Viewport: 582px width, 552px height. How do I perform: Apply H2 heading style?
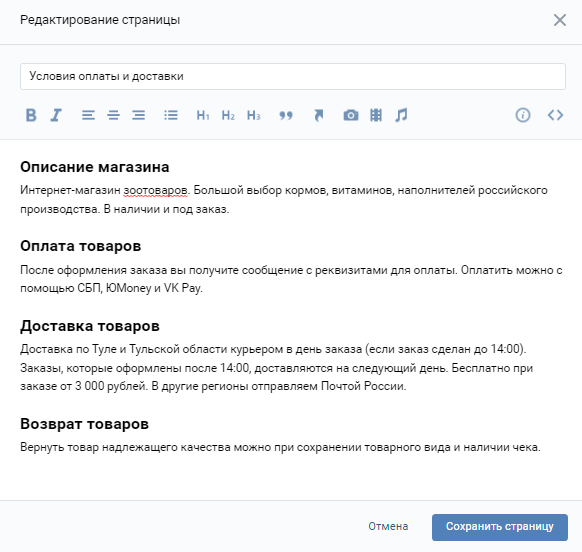(x=228, y=115)
